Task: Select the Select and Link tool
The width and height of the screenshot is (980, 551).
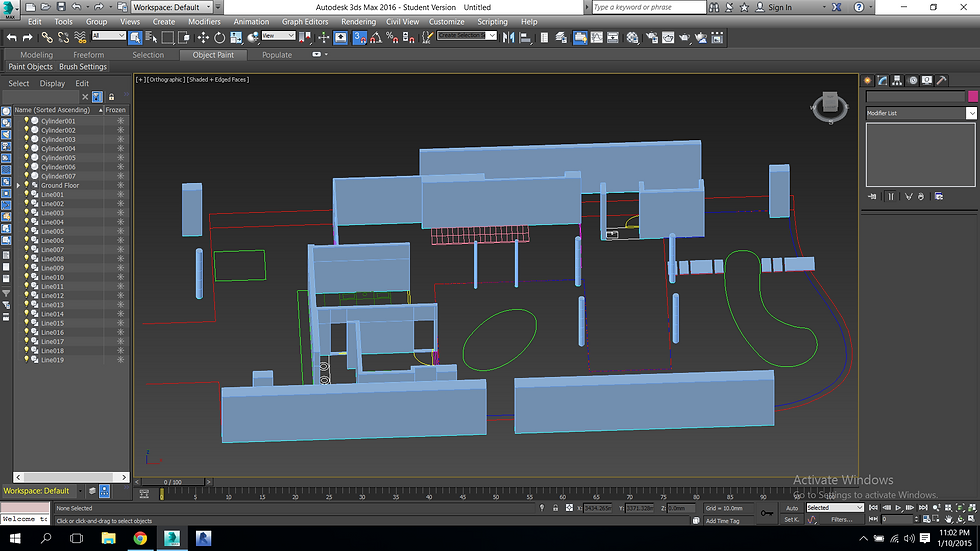Action: click(x=47, y=37)
